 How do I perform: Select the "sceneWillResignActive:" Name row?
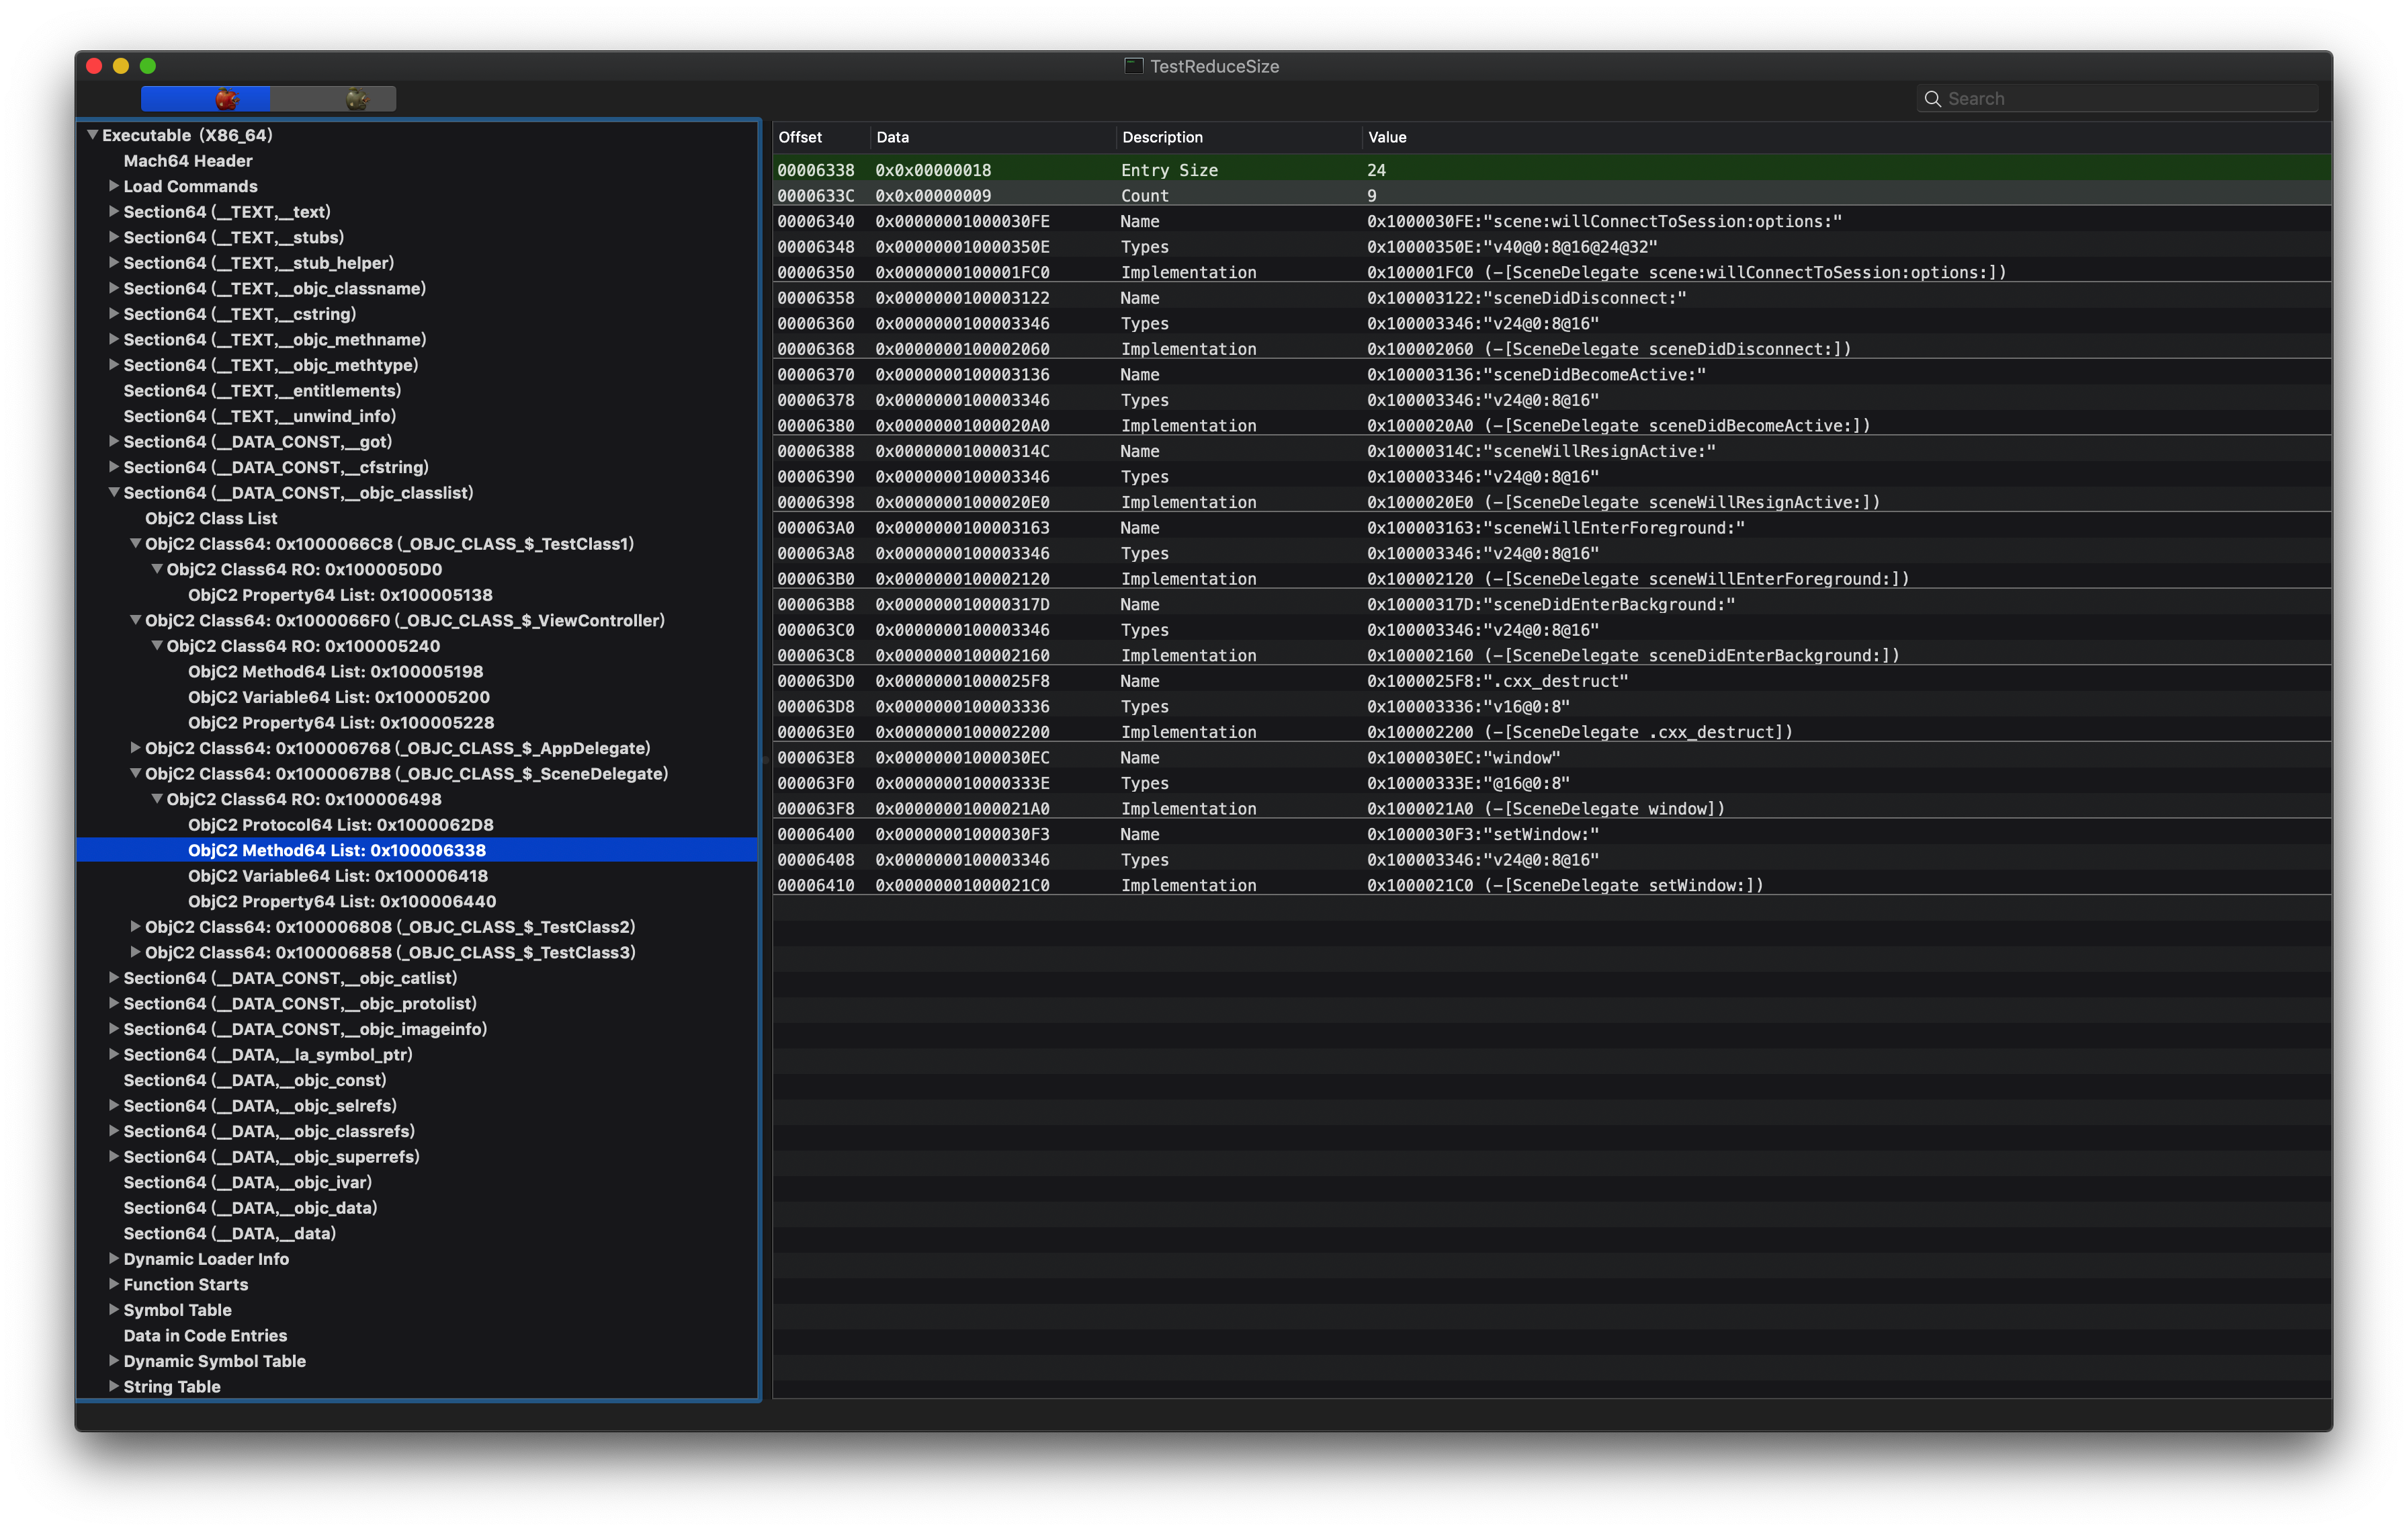click(x=1552, y=450)
